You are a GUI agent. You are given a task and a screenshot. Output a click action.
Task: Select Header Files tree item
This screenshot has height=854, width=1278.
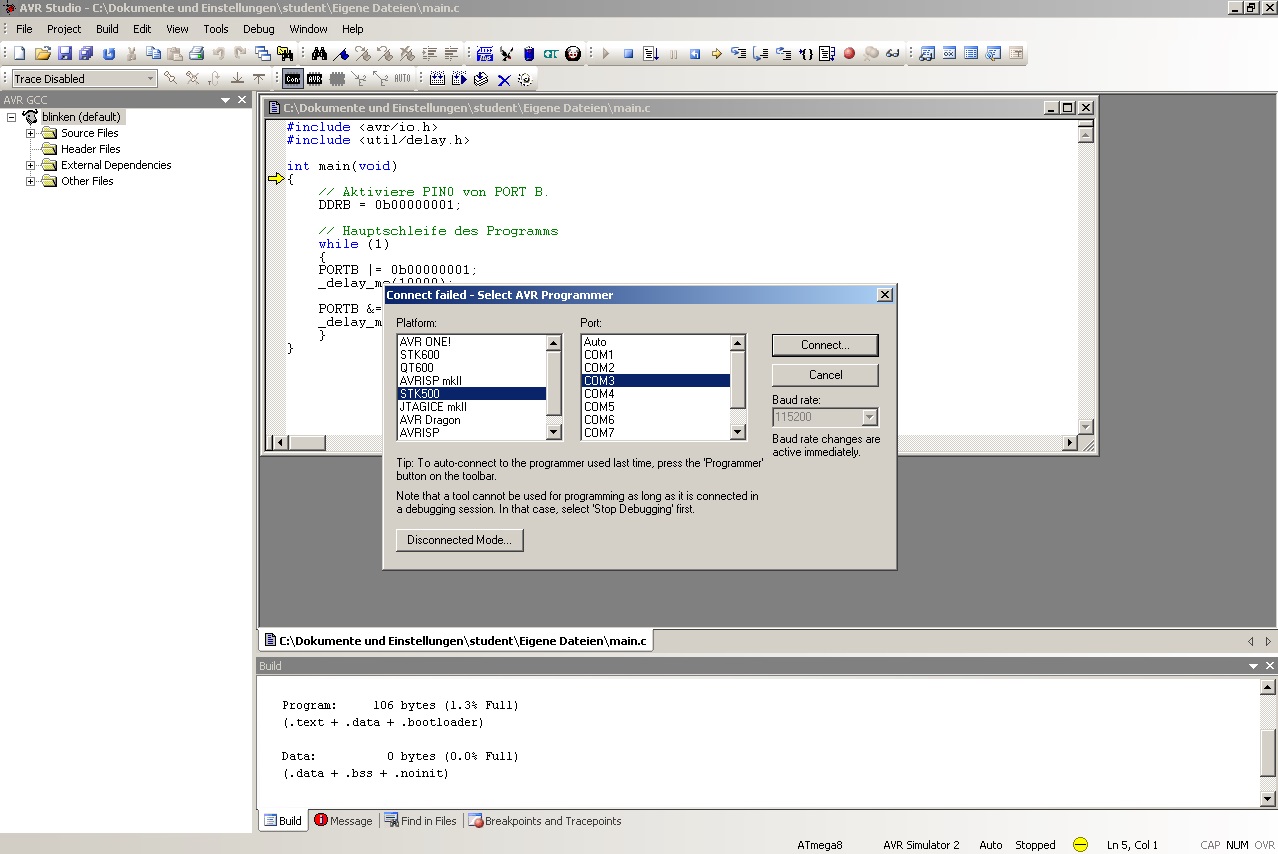(90, 149)
